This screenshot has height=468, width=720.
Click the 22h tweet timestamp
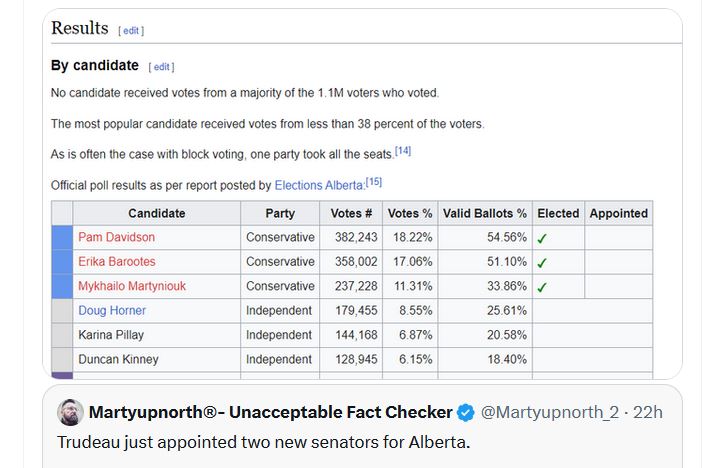click(x=648, y=412)
